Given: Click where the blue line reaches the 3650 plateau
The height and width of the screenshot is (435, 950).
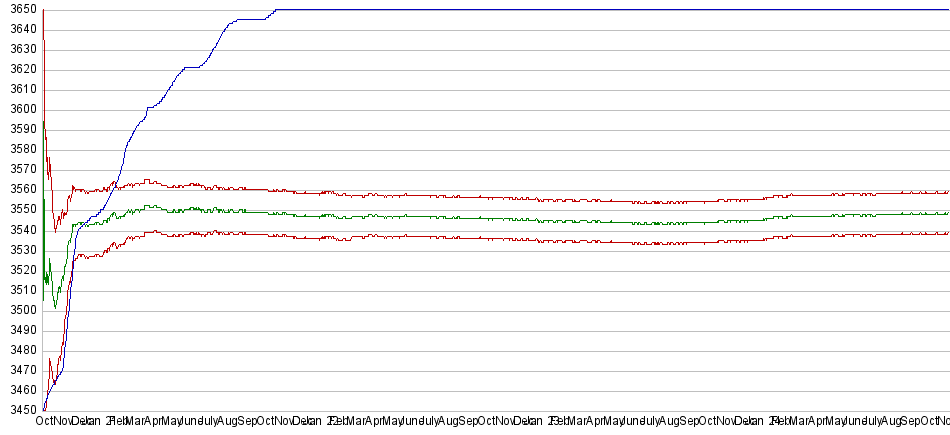Looking at the screenshot, I should click(276, 10).
